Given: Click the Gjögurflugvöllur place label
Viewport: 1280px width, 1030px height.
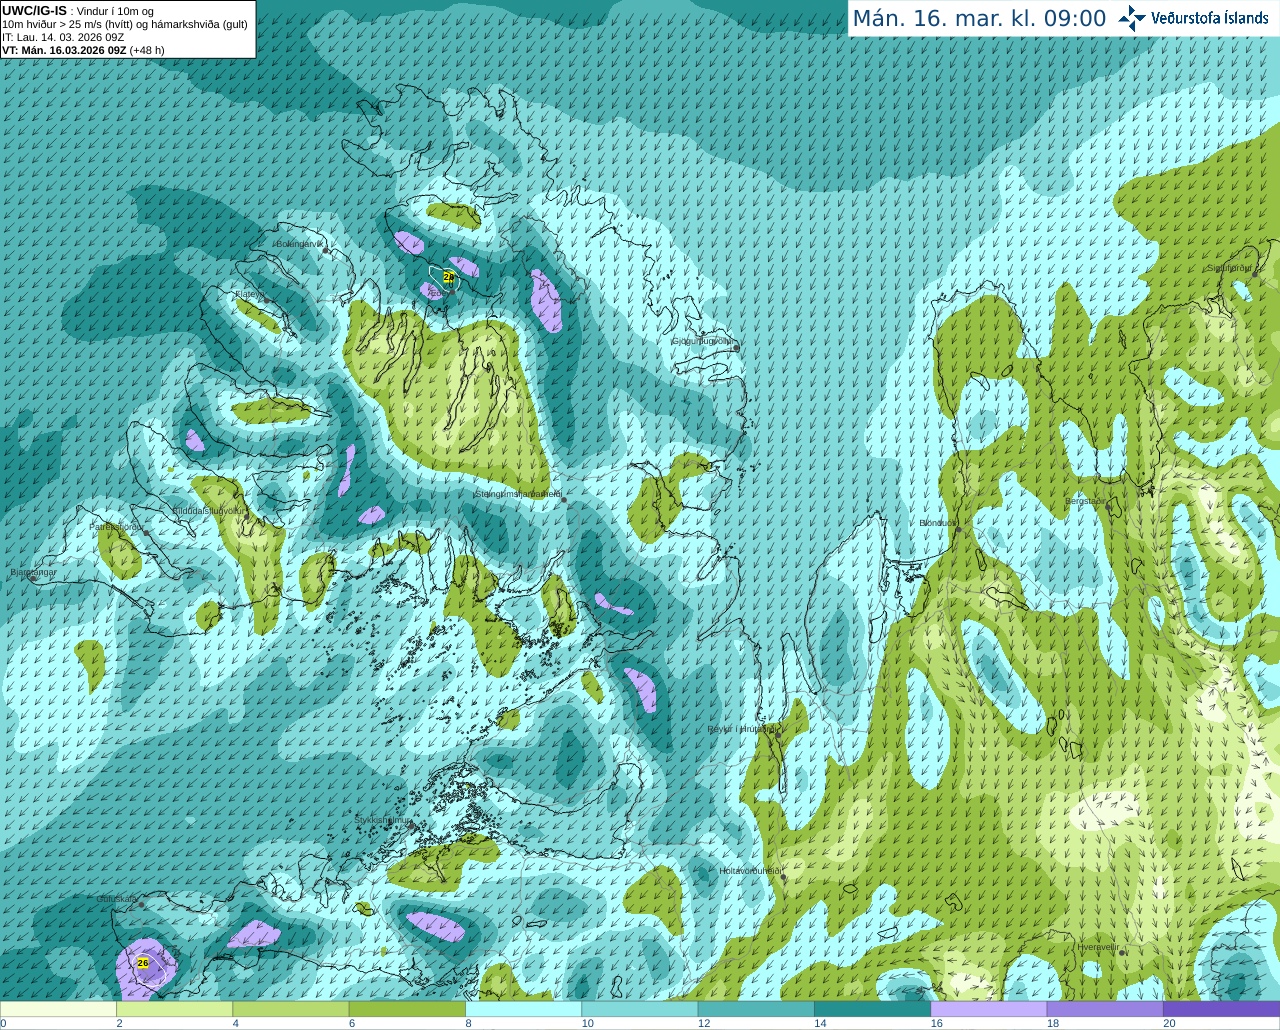Looking at the screenshot, I should pyautogui.click(x=703, y=341).
